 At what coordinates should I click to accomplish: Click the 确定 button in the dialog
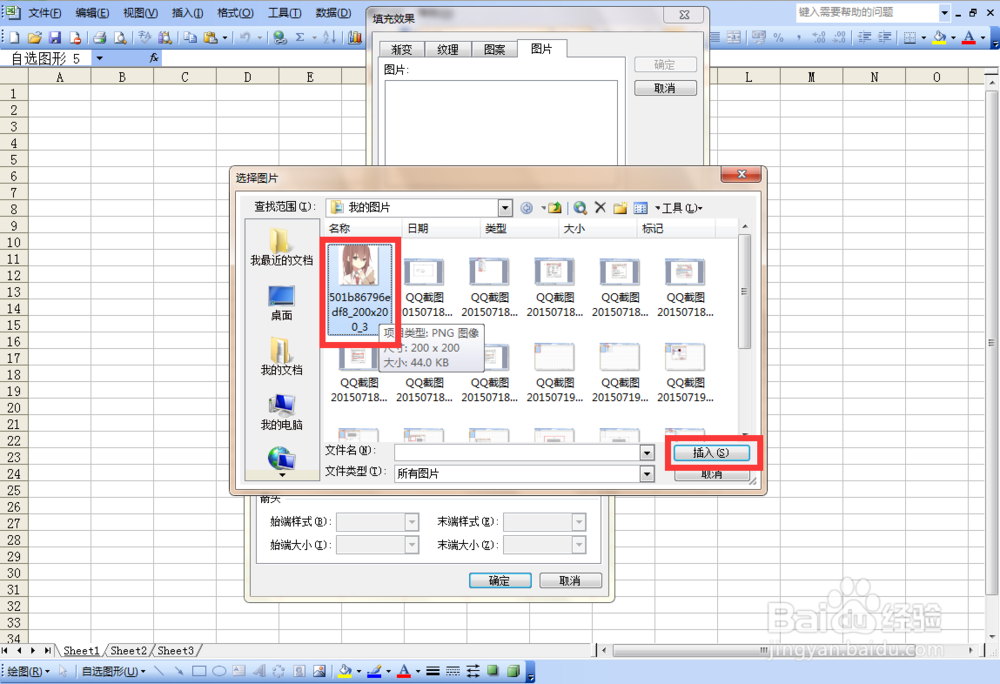pyautogui.click(x=500, y=580)
